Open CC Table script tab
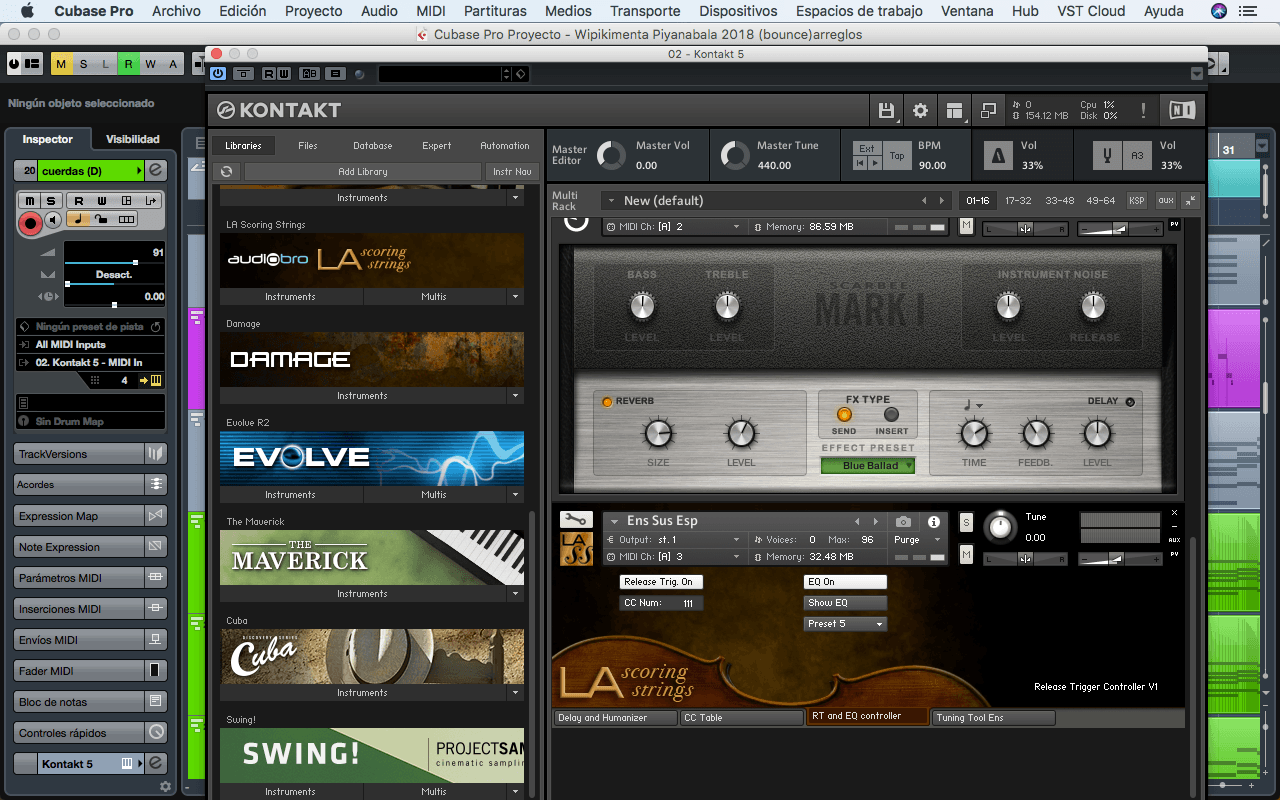The height and width of the screenshot is (800, 1280). click(x=742, y=718)
